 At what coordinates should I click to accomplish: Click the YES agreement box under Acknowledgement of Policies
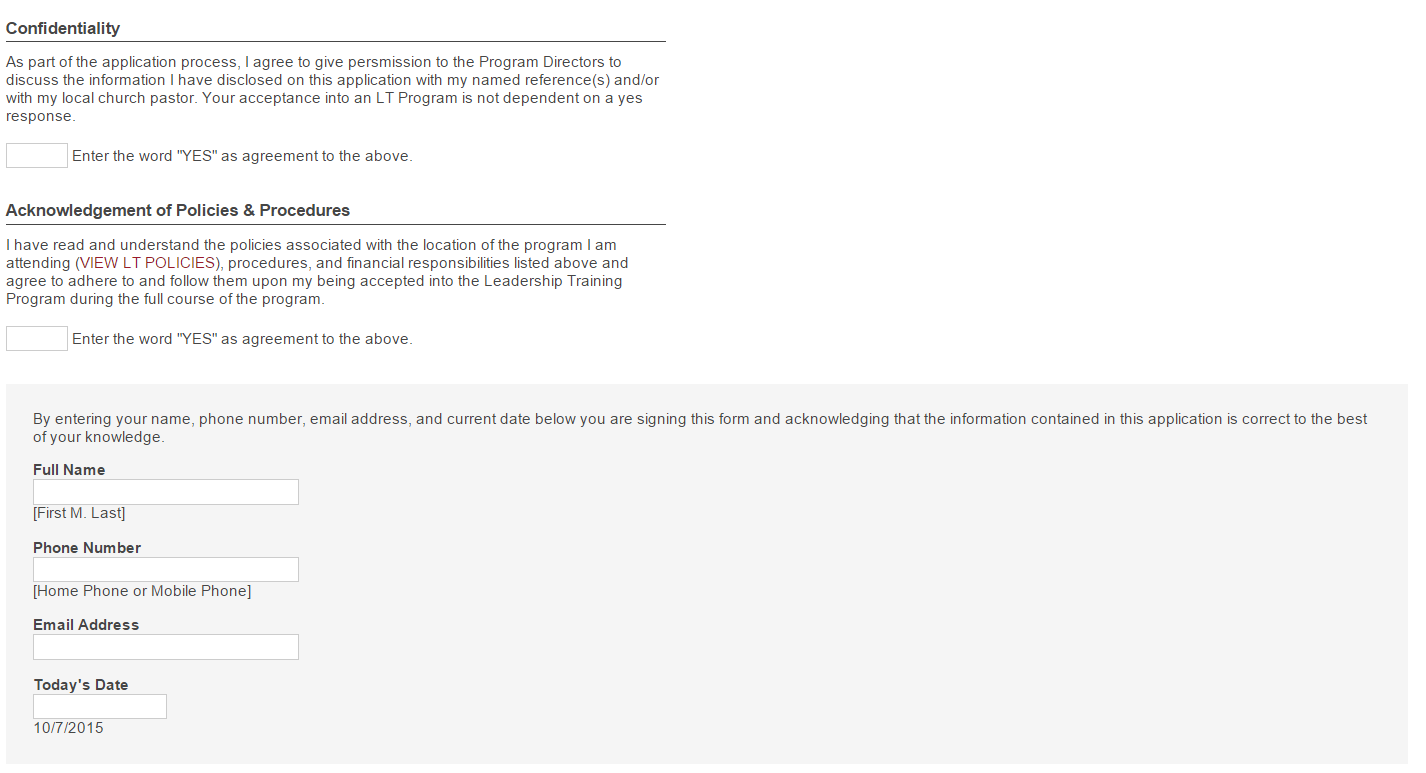37,339
